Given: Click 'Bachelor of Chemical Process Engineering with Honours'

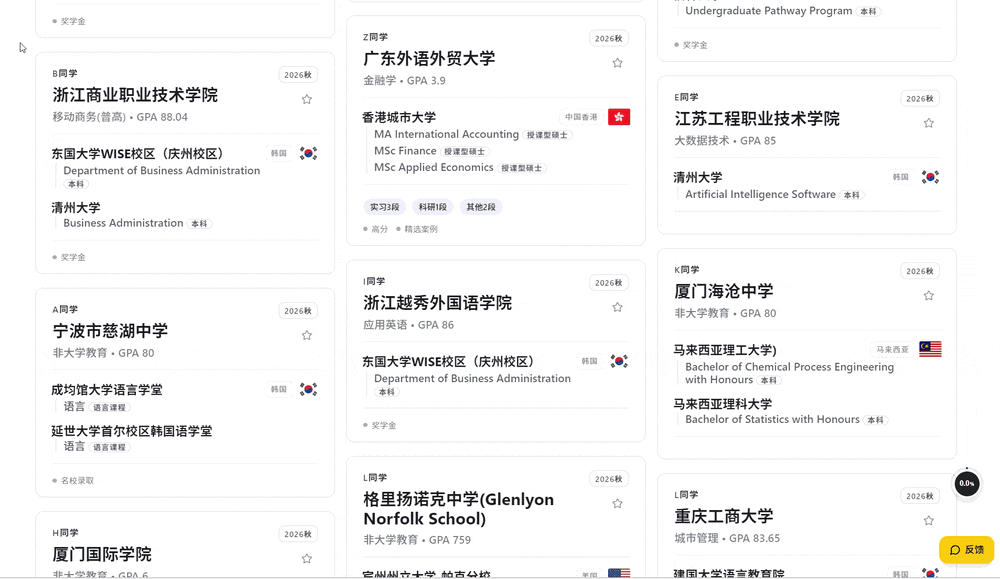Looking at the screenshot, I should [790, 373].
